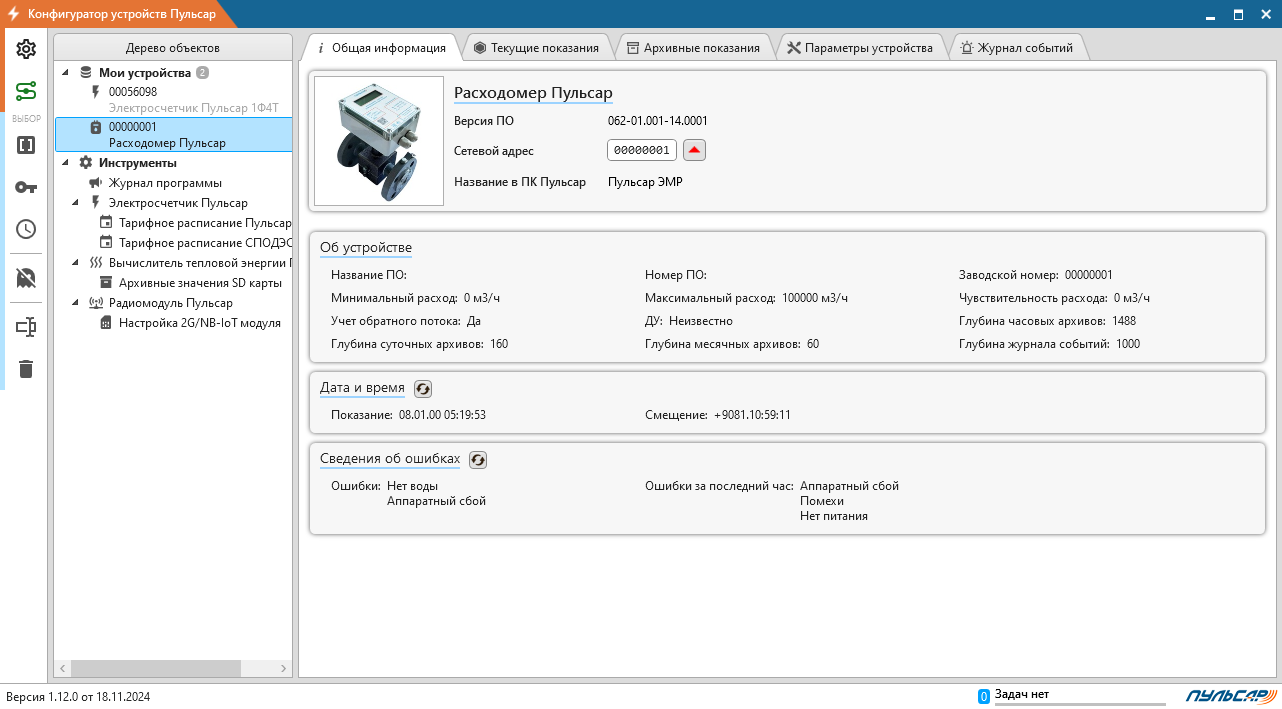Open Настройка 2G/NB-IoT модуля item
The width and height of the screenshot is (1282, 709).
point(200,323)
